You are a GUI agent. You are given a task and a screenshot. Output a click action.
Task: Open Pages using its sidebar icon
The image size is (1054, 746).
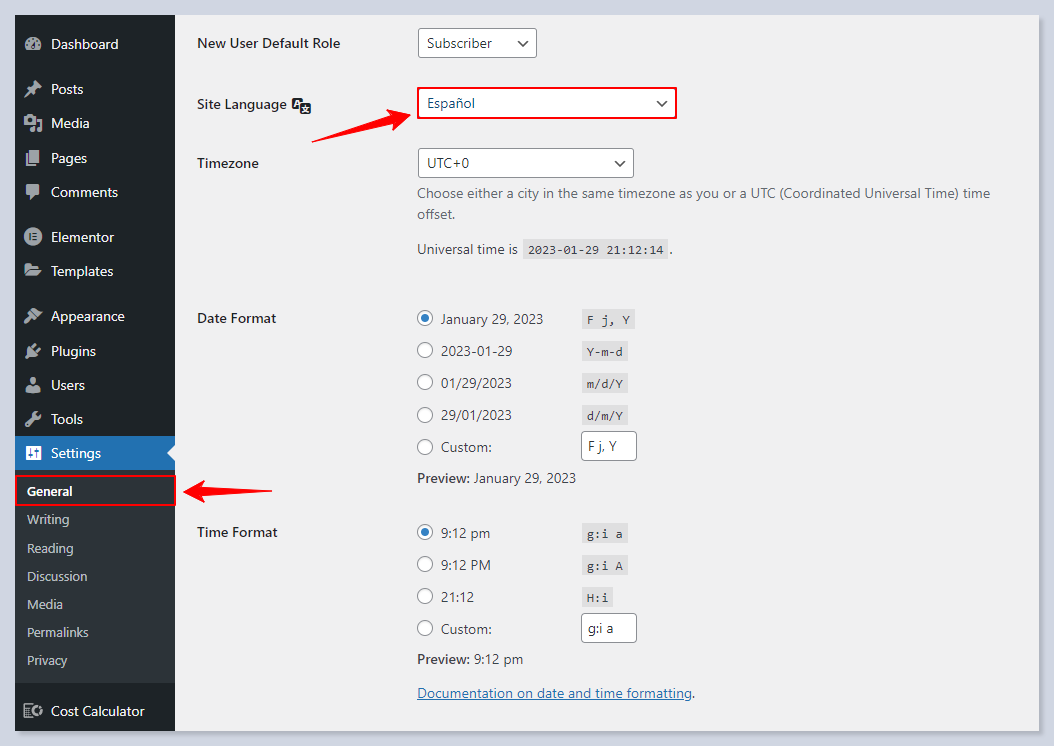tap(33, 158)
